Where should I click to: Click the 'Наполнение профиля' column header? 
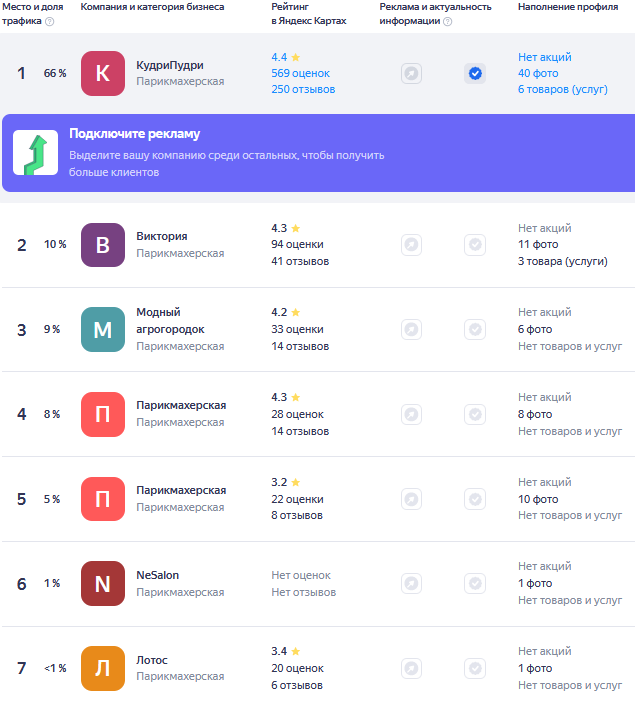click(568, 7)
